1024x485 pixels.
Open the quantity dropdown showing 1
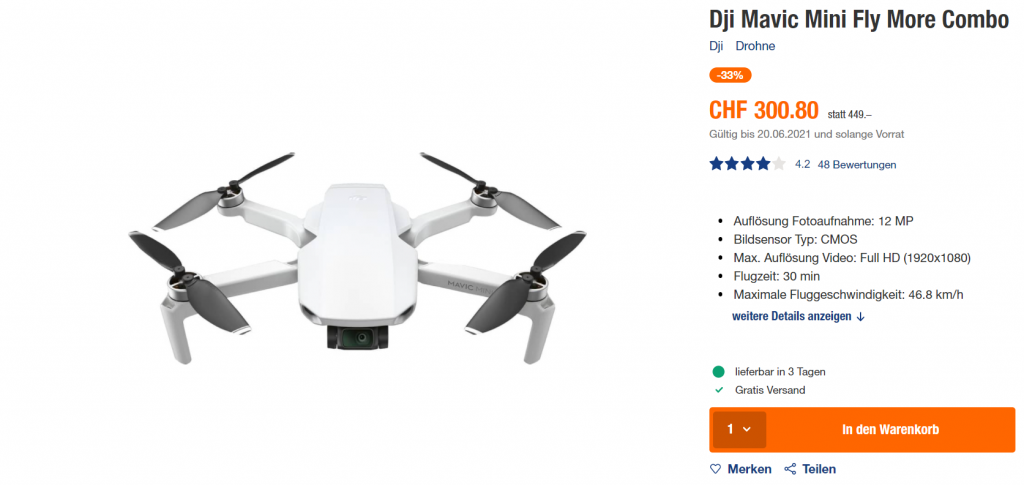tap(739, 430)
